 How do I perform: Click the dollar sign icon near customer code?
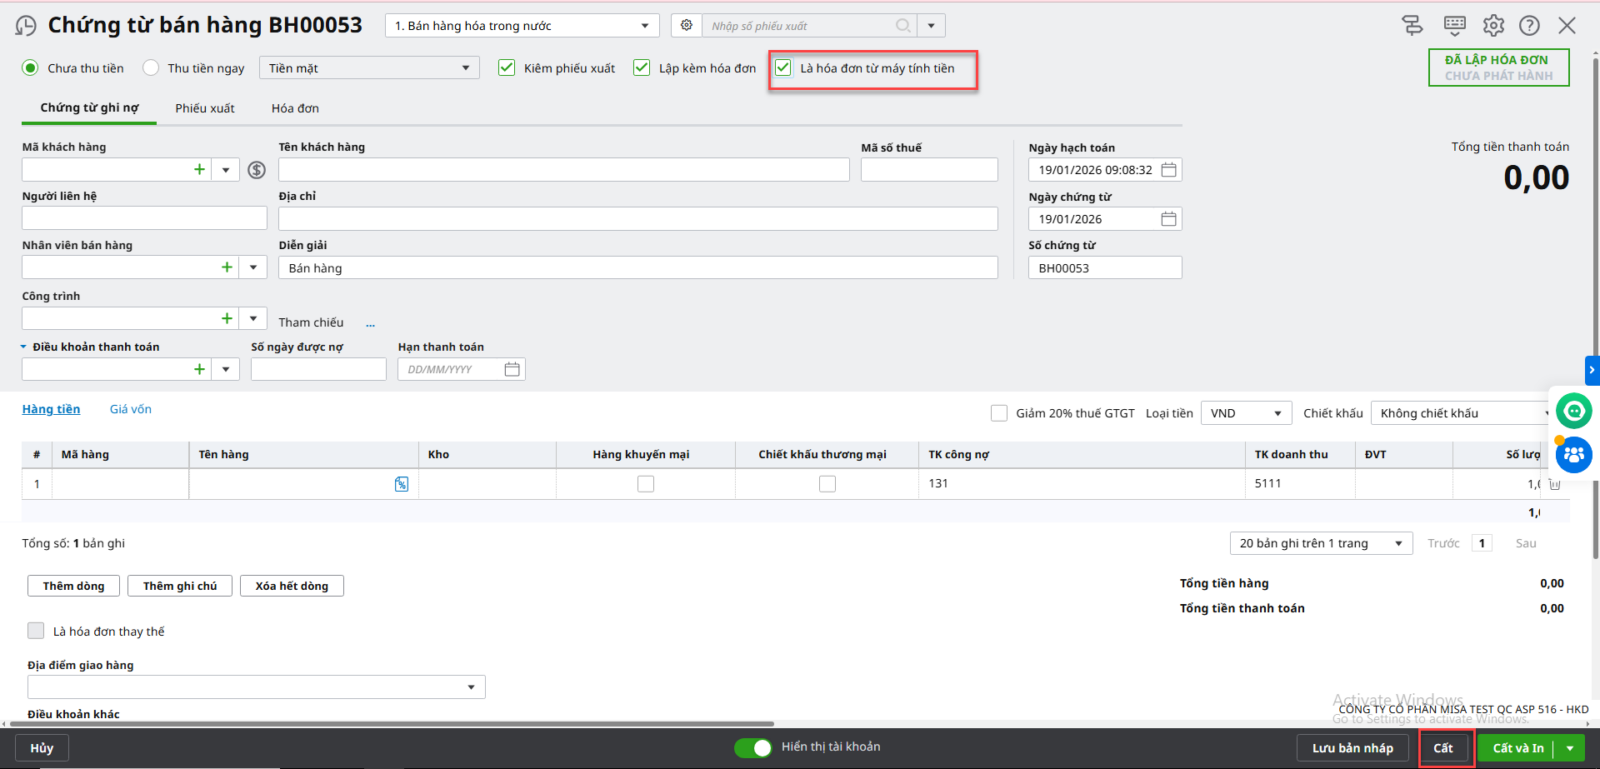coord(257,170)
